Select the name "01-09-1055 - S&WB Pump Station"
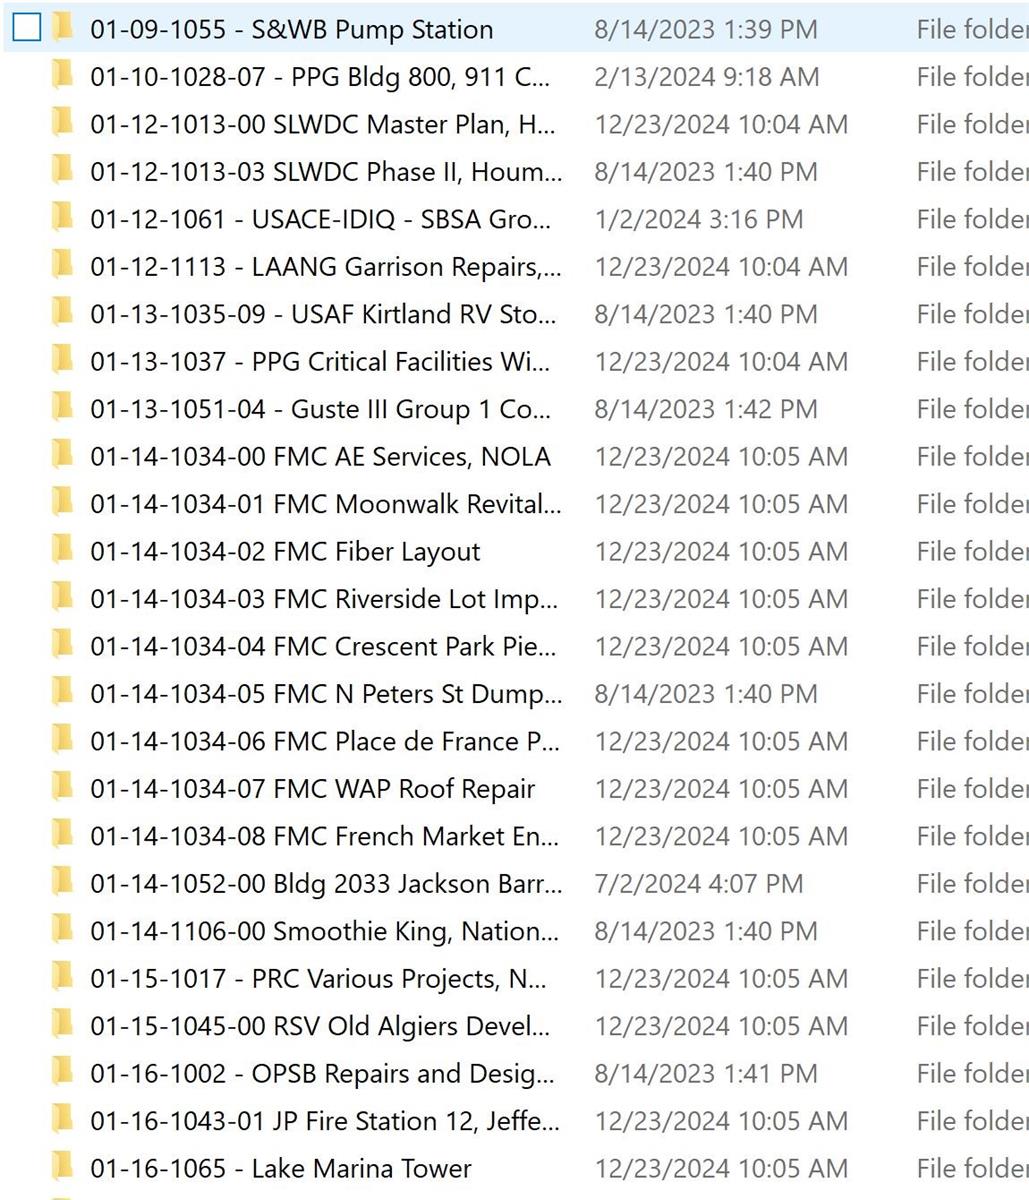The image size is (1029, 1200). [x=292, y=30]
